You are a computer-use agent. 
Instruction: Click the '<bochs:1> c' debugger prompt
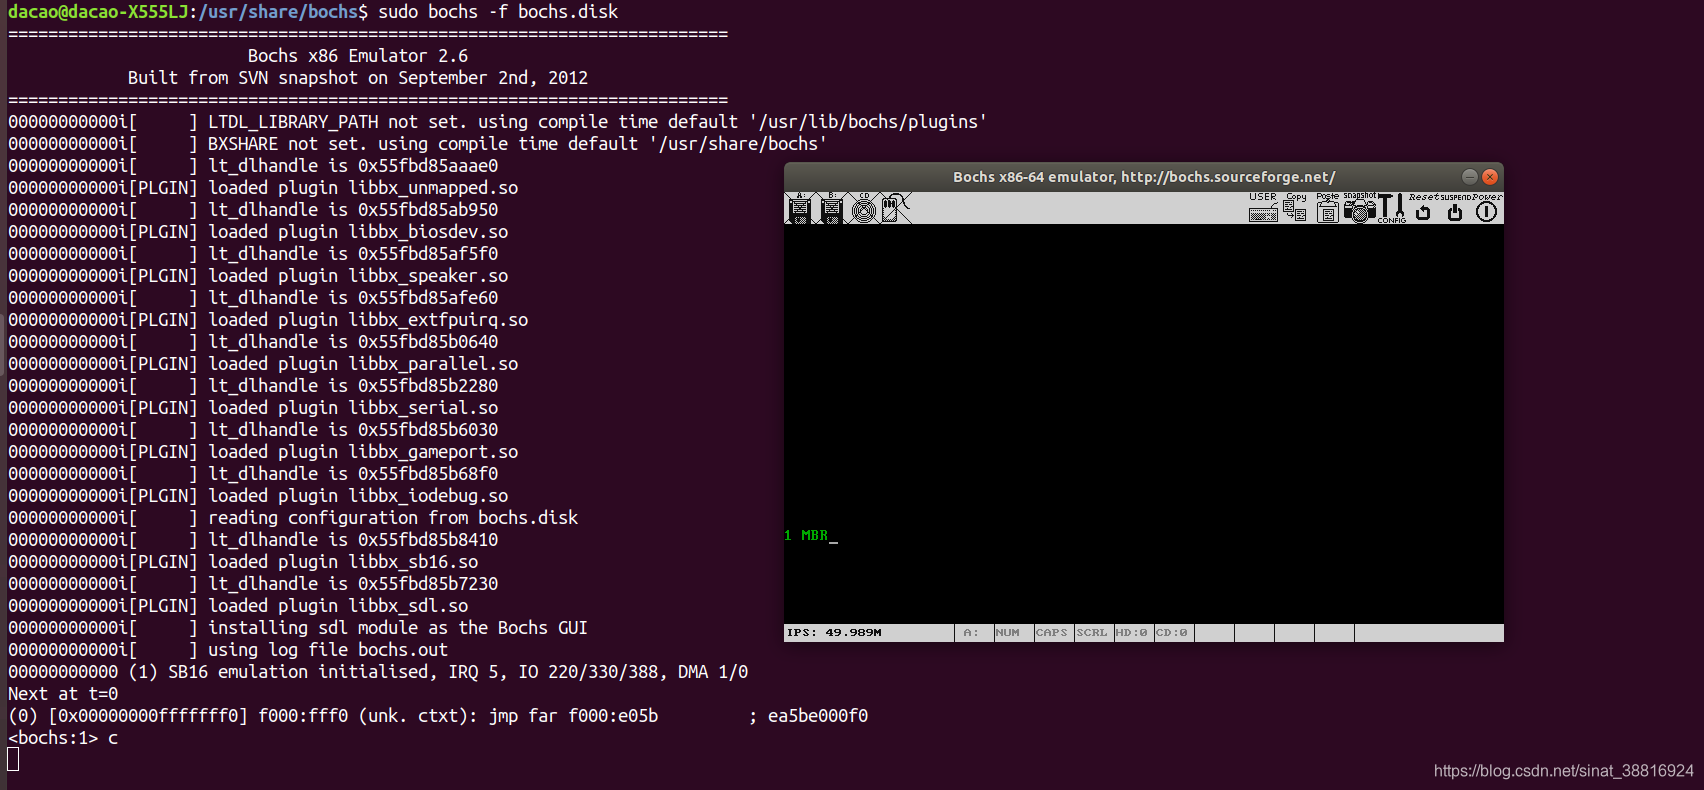[x=63, y=738]
